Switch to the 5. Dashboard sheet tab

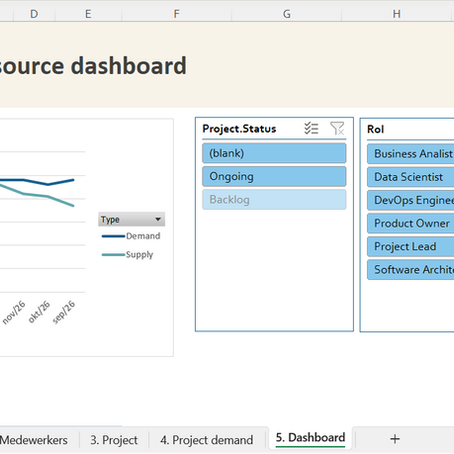pos(310,438)
